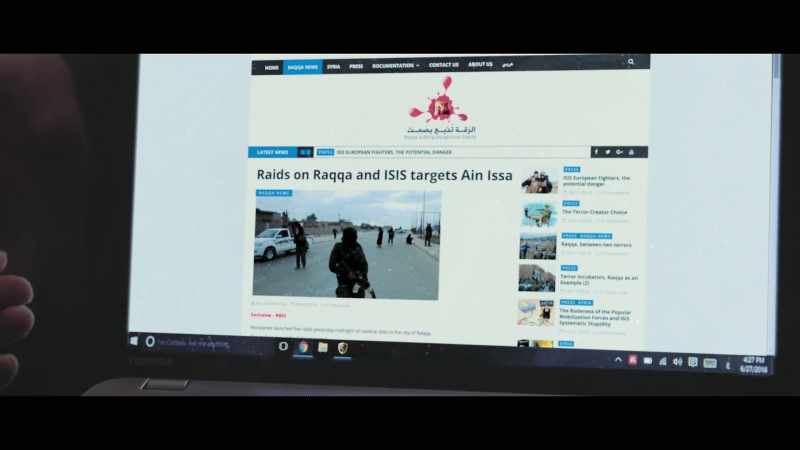This screenshot has width=800, height=450.
Task: Open the ISIS European Fighters ticker headline
Action: pos(394,152)
